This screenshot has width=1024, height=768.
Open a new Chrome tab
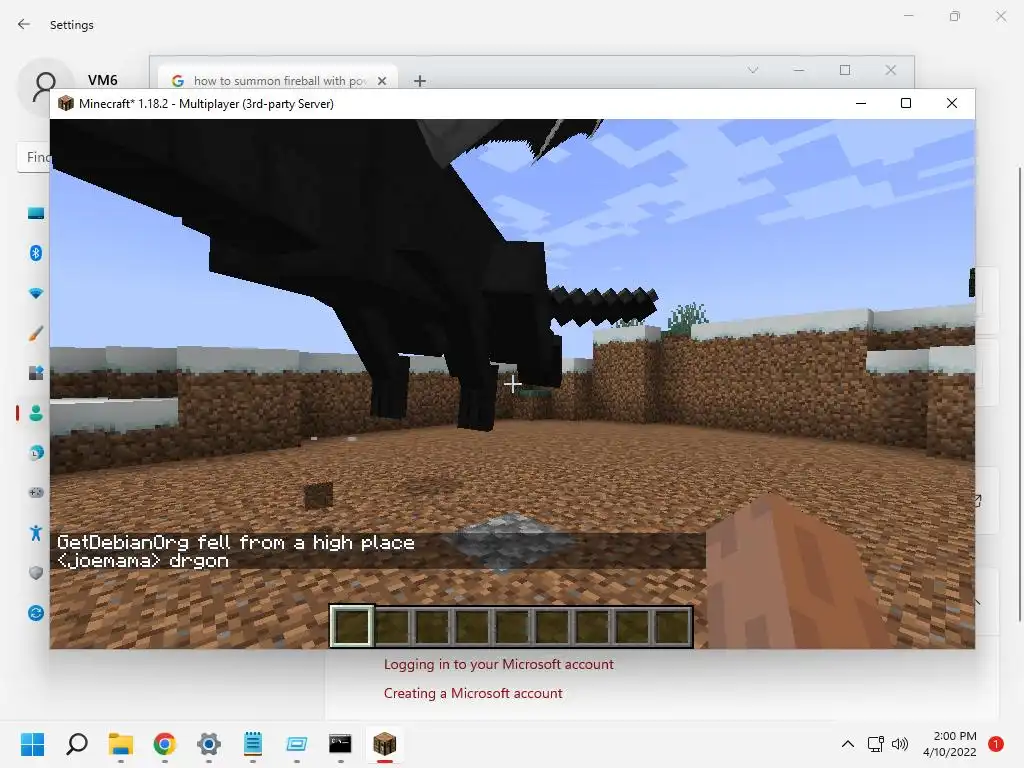[420, 80]
